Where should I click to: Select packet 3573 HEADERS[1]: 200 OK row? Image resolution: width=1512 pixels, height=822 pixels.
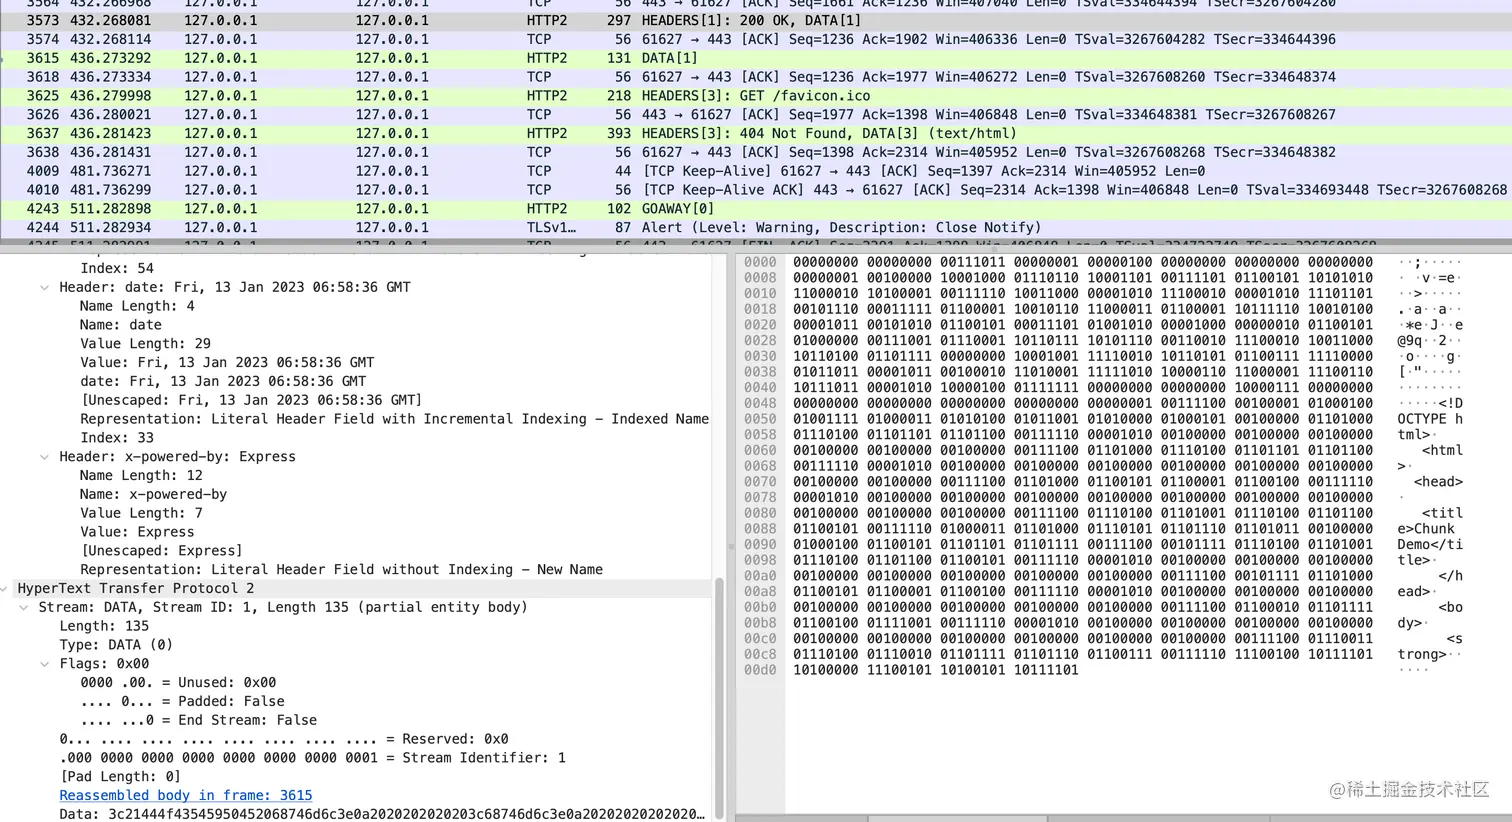pyautogui.click(x=756, y=20)
